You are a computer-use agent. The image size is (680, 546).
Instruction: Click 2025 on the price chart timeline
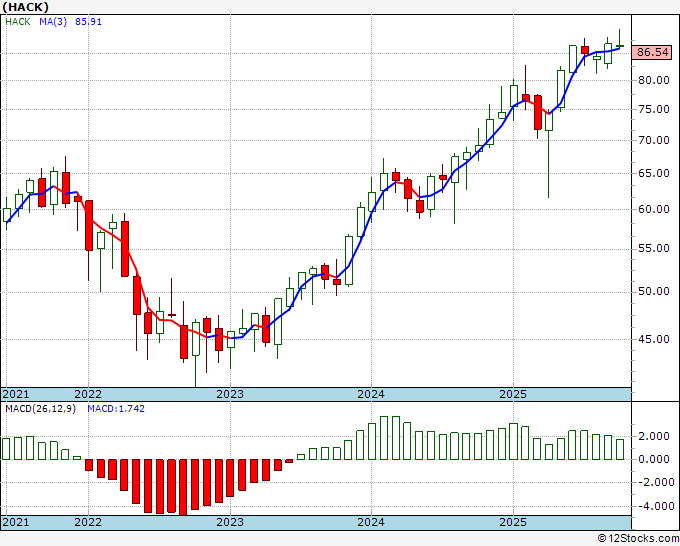pyautogui.click(x=513, y=394)
